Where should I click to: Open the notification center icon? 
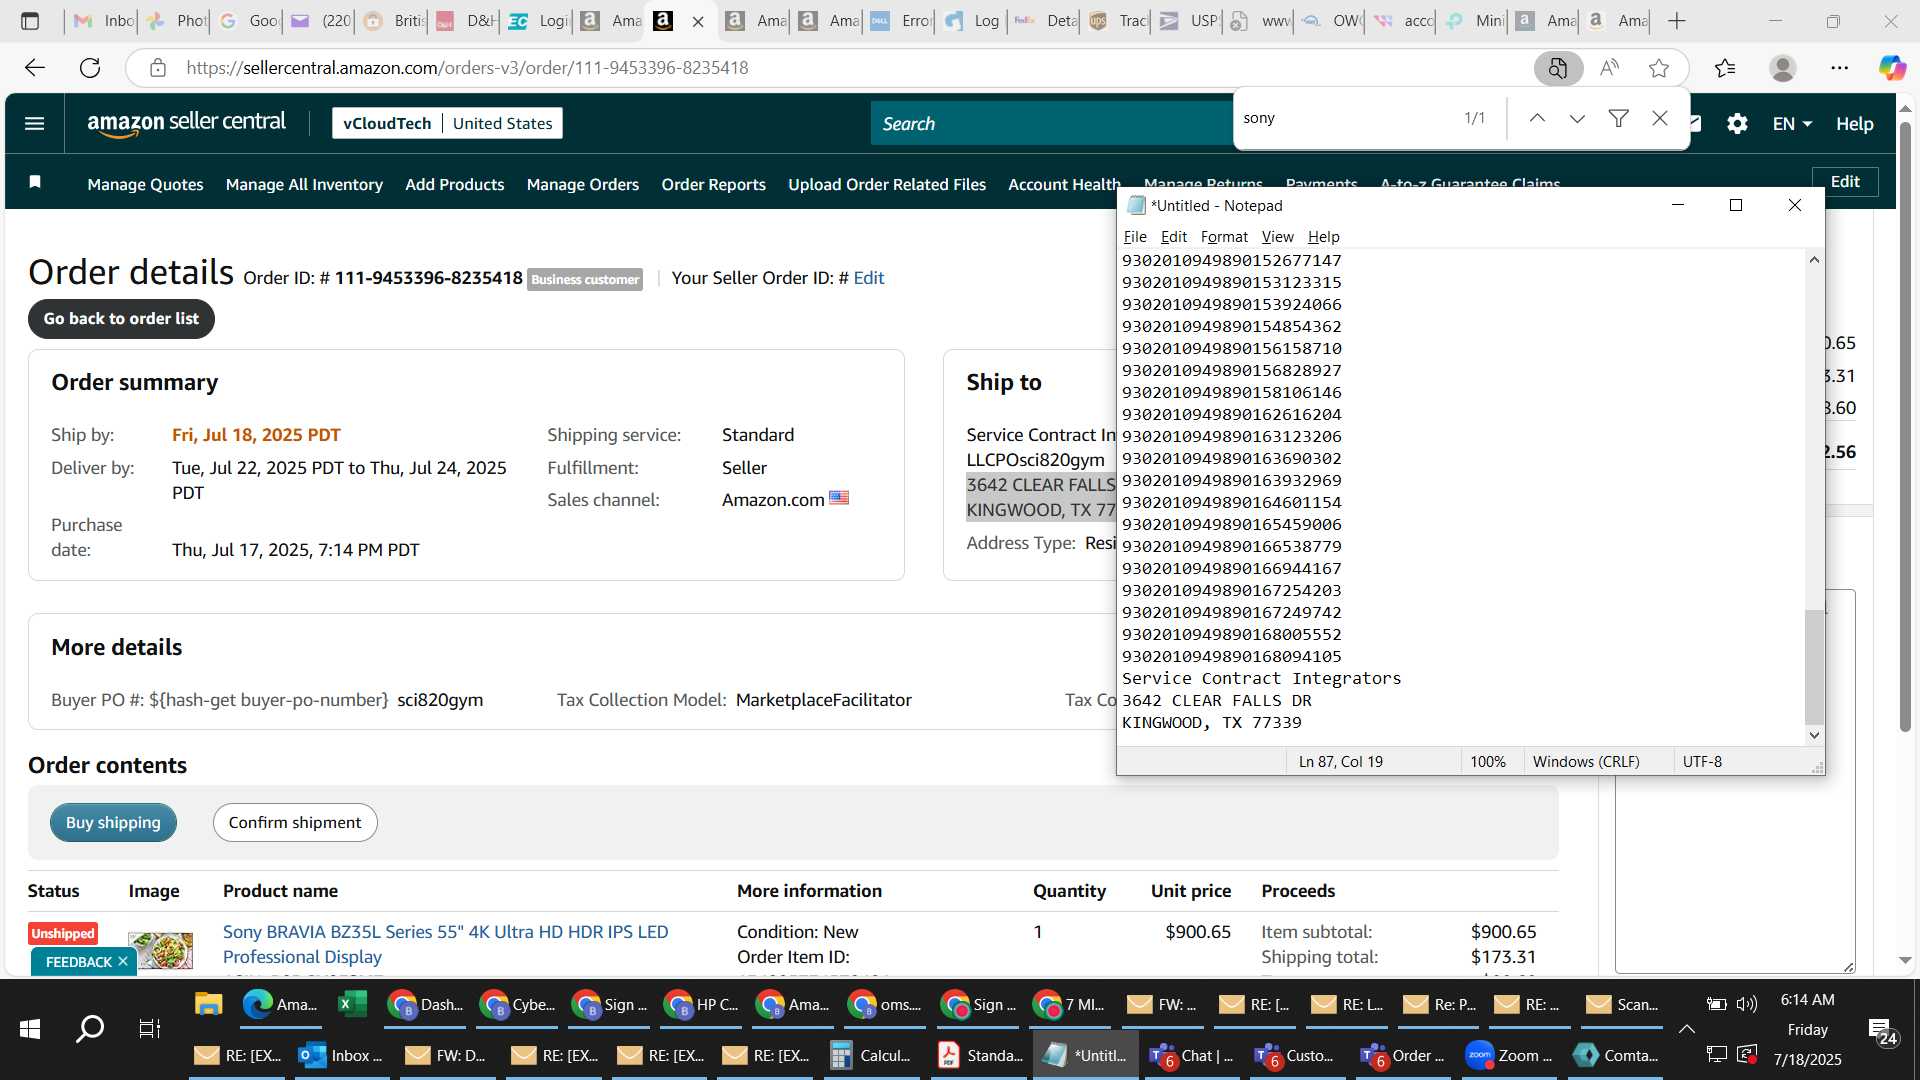(x=1882, y=1030)
